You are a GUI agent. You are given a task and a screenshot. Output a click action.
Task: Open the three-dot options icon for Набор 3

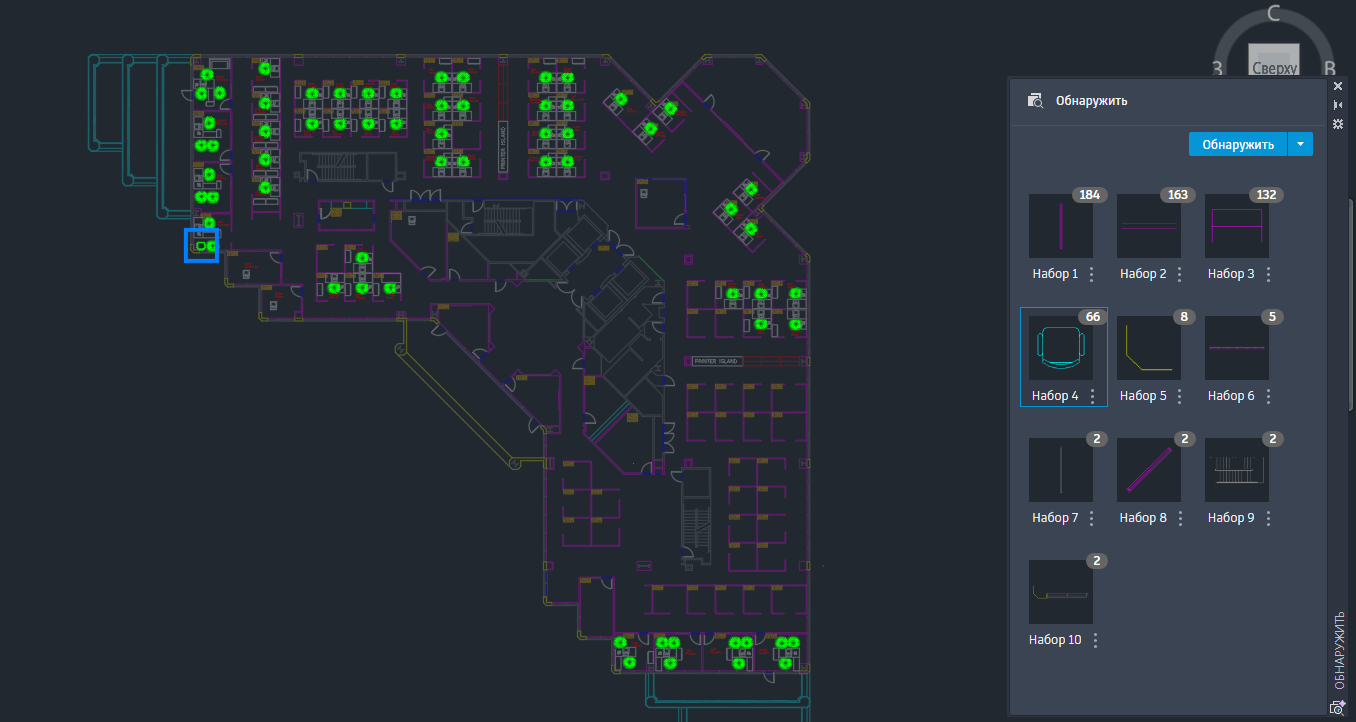[x=1268, y=274]
